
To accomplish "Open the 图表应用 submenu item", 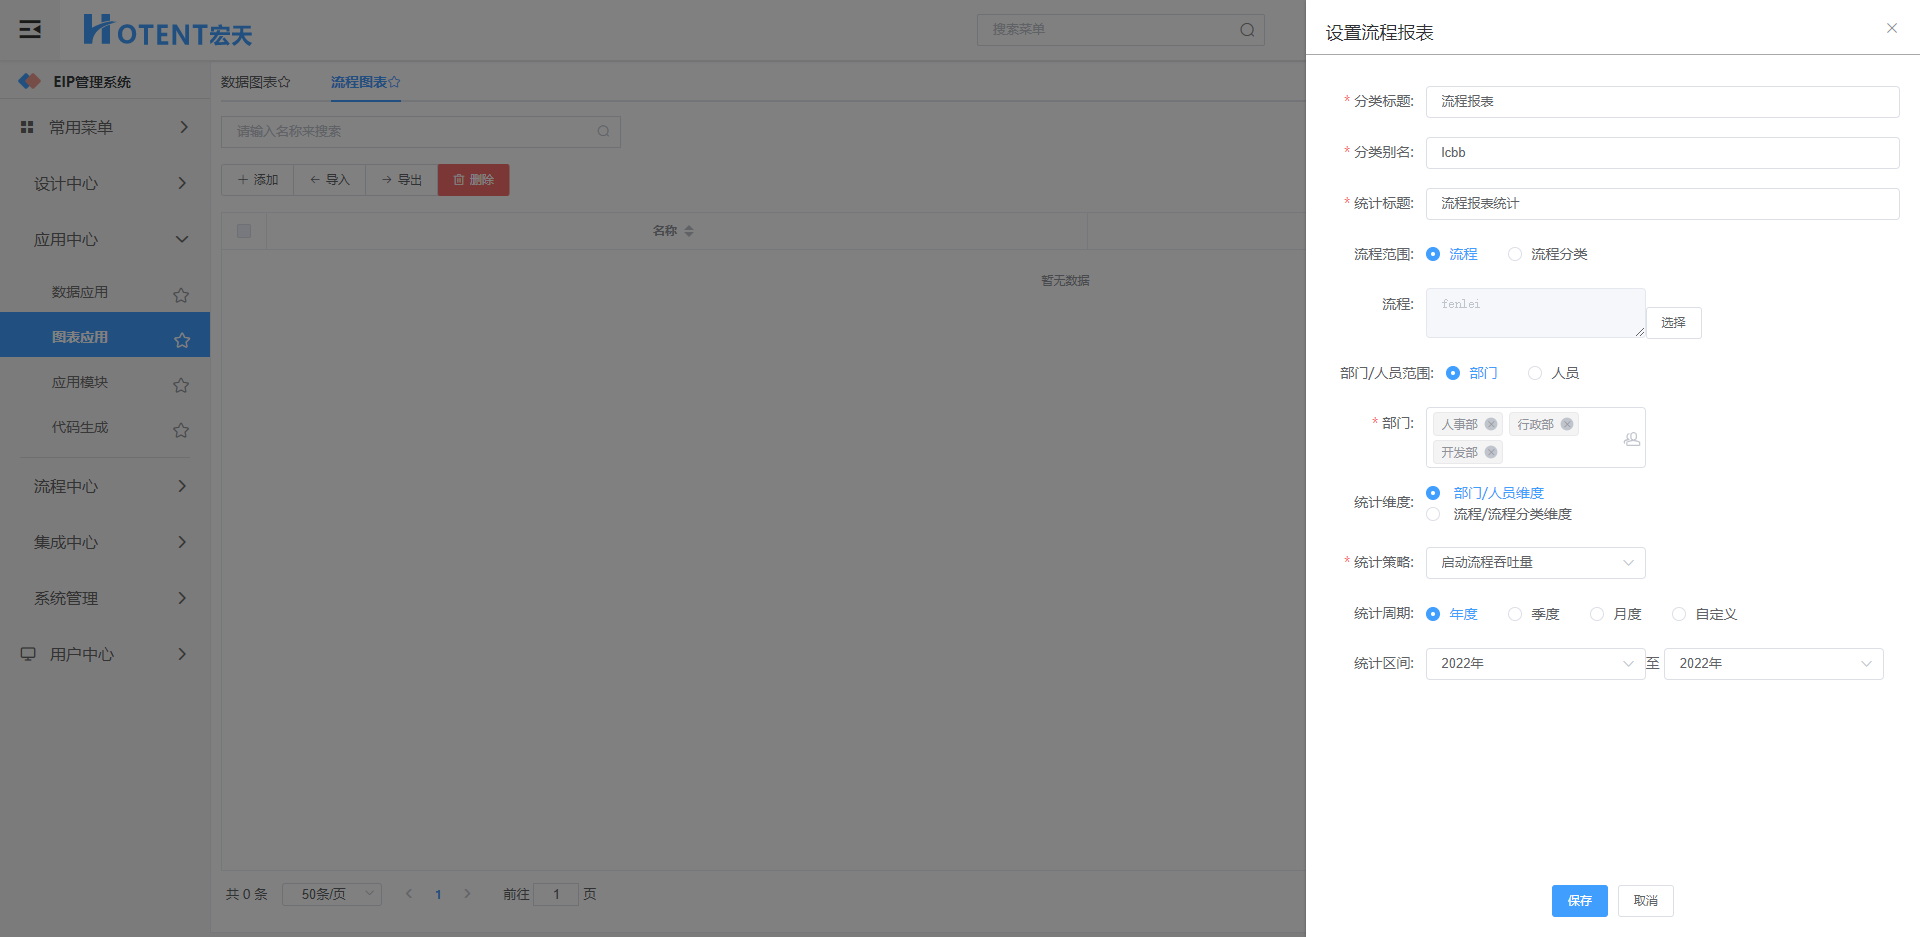I will tap(80, 337).
